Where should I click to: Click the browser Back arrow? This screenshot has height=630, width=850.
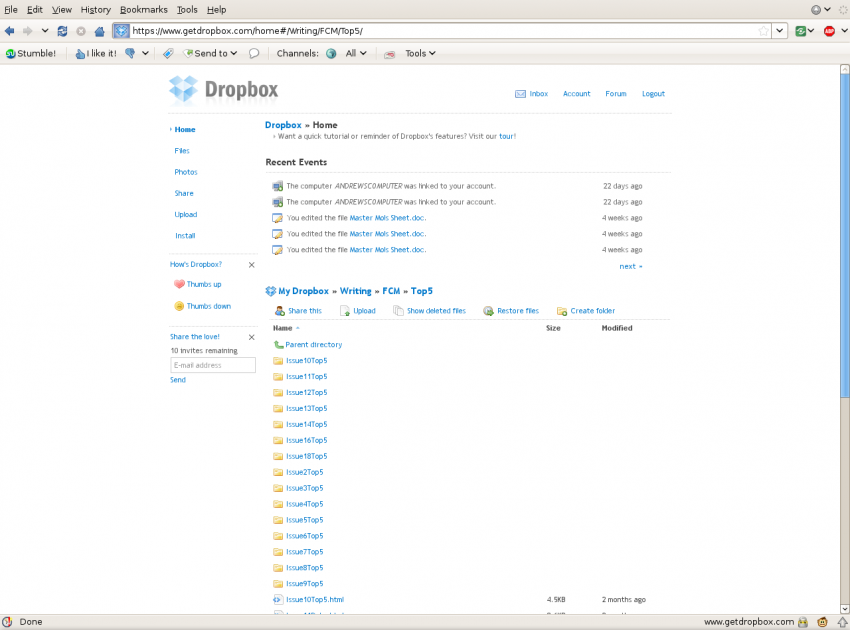coord(10,31)
